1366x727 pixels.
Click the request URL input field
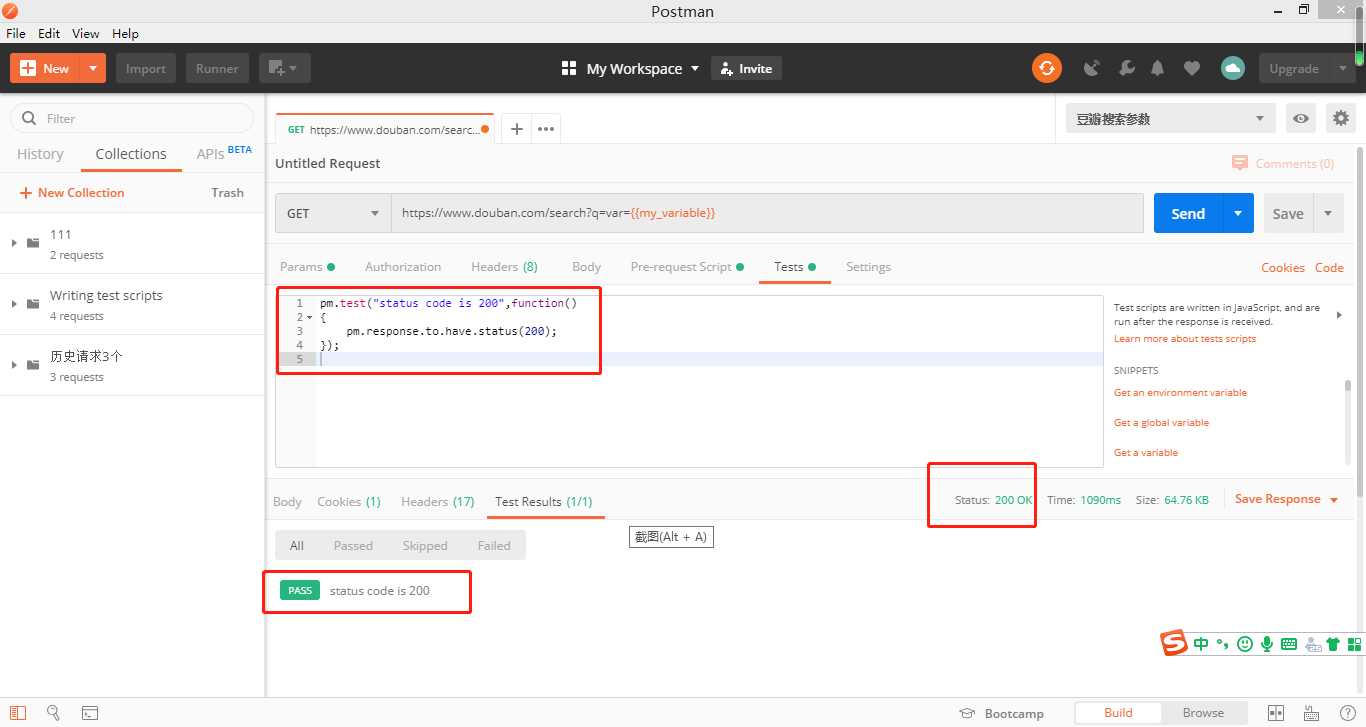click(x=767, y=213)
